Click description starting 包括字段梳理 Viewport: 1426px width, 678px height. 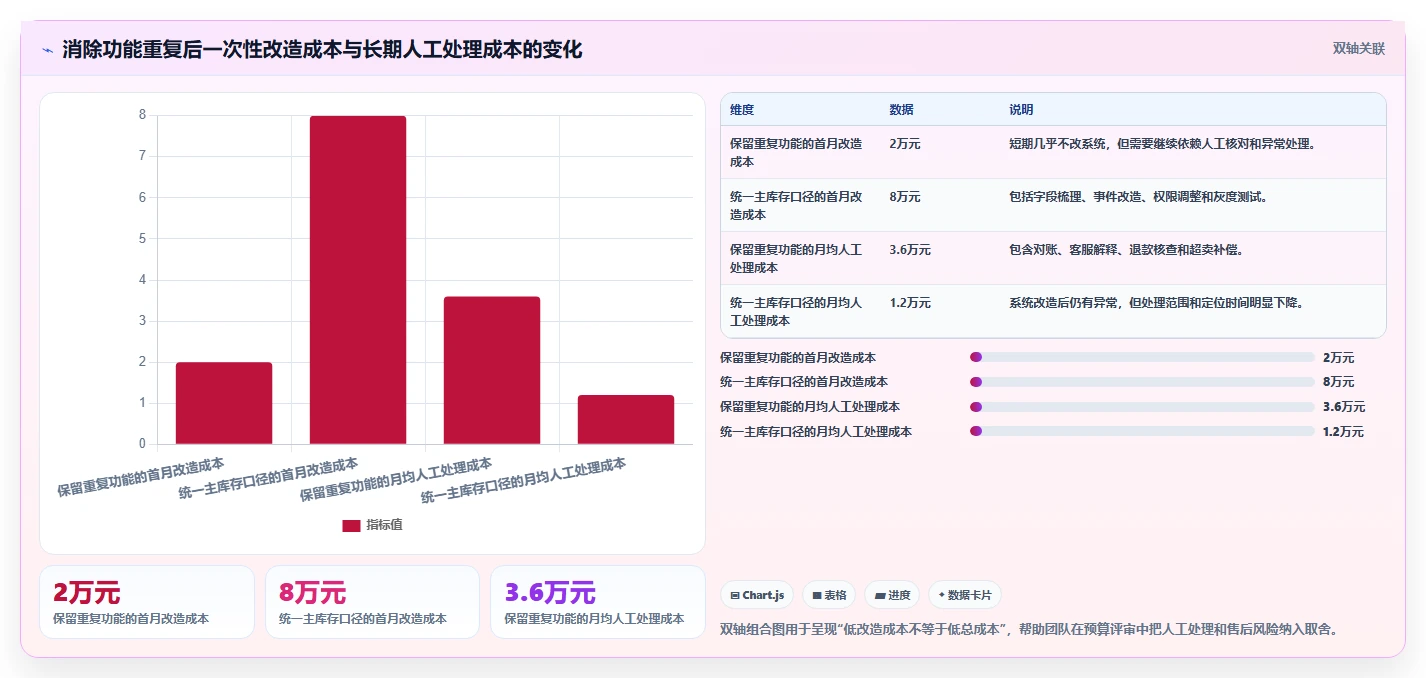coord(1139,197)
